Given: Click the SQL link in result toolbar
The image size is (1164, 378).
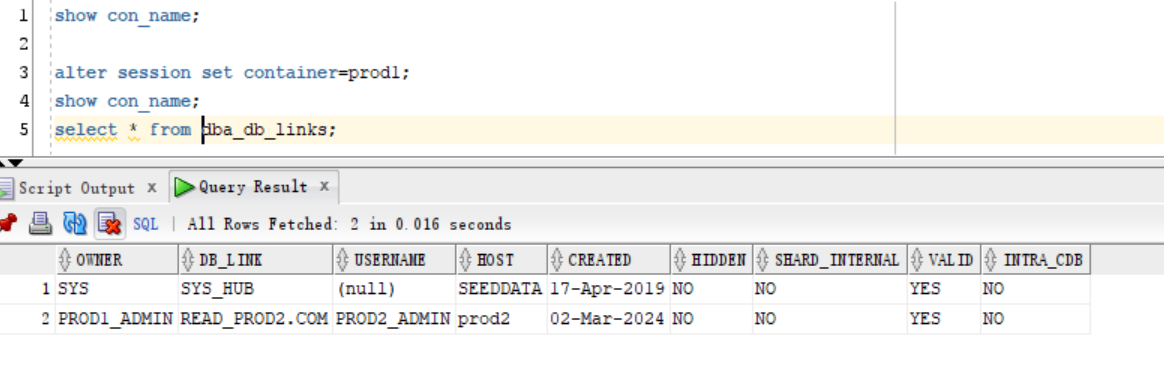Looking at the screenshot, I should click(146, 224).
